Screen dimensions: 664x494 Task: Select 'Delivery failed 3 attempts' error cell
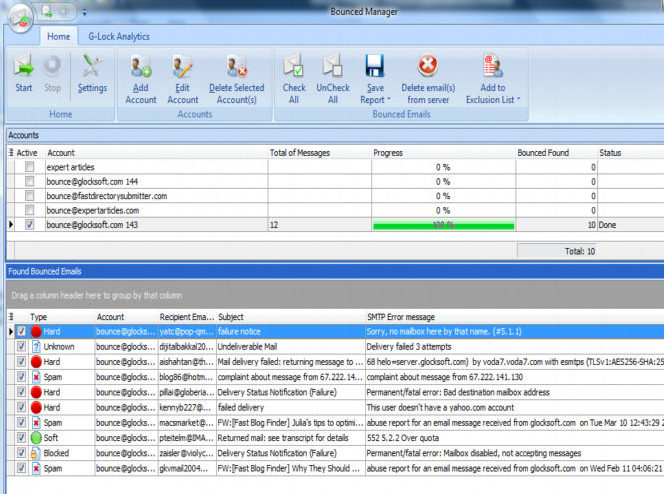(x=515, y=347)
